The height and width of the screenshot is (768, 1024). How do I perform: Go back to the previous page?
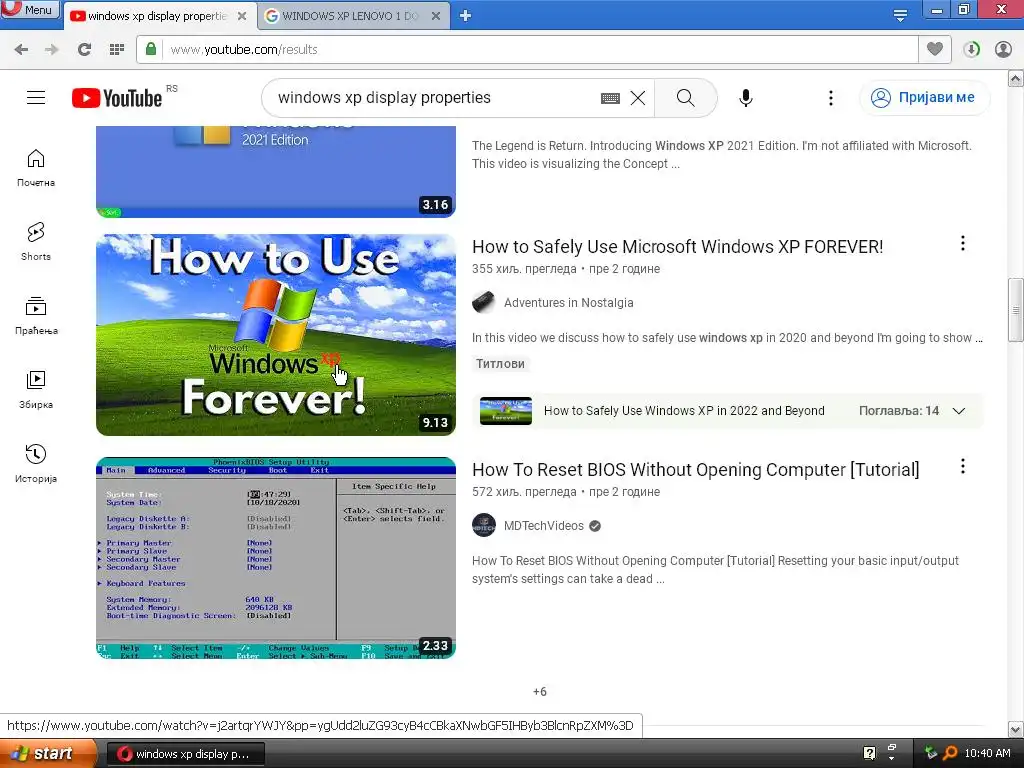21,50
